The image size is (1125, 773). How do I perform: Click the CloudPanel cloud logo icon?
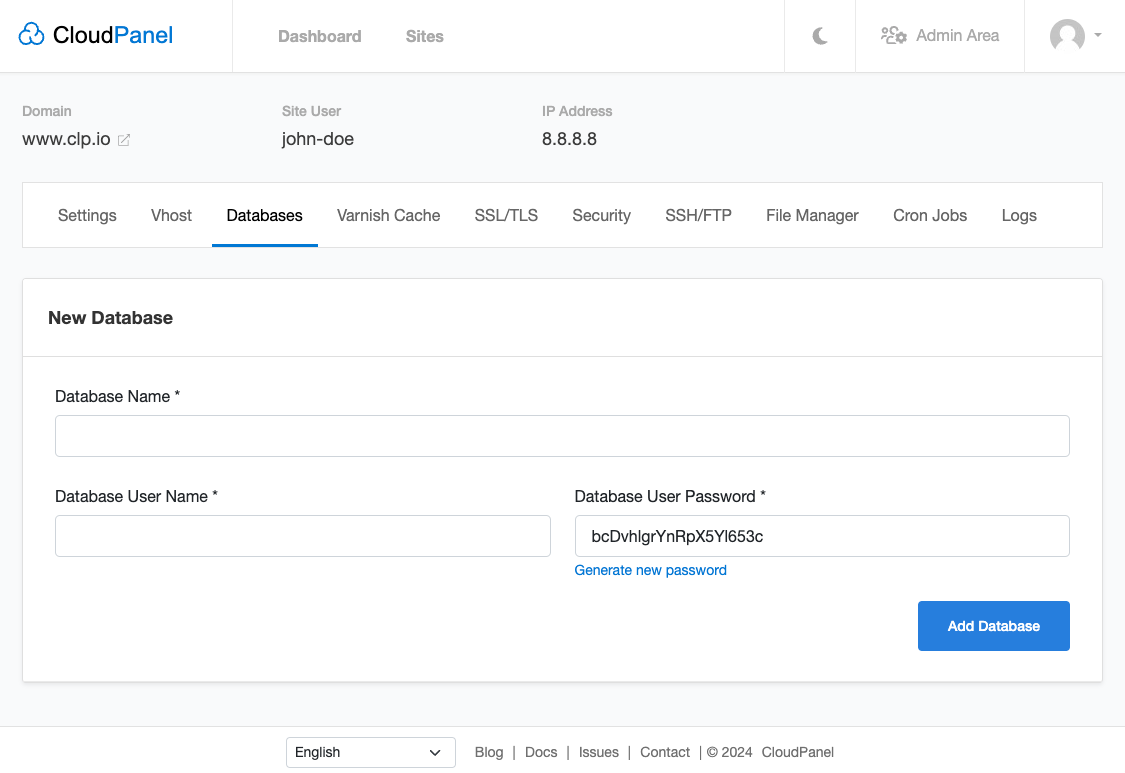[x=31, y=34]
